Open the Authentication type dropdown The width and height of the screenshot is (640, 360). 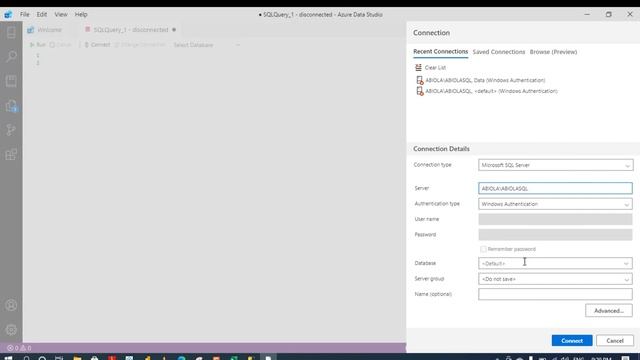point(556,204)
